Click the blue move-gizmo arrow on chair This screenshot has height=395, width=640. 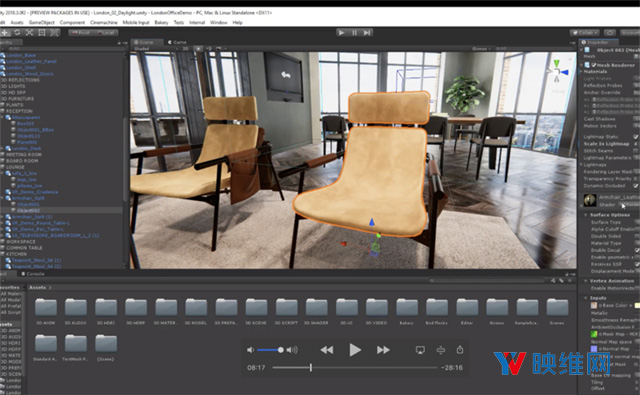(372, 222)
